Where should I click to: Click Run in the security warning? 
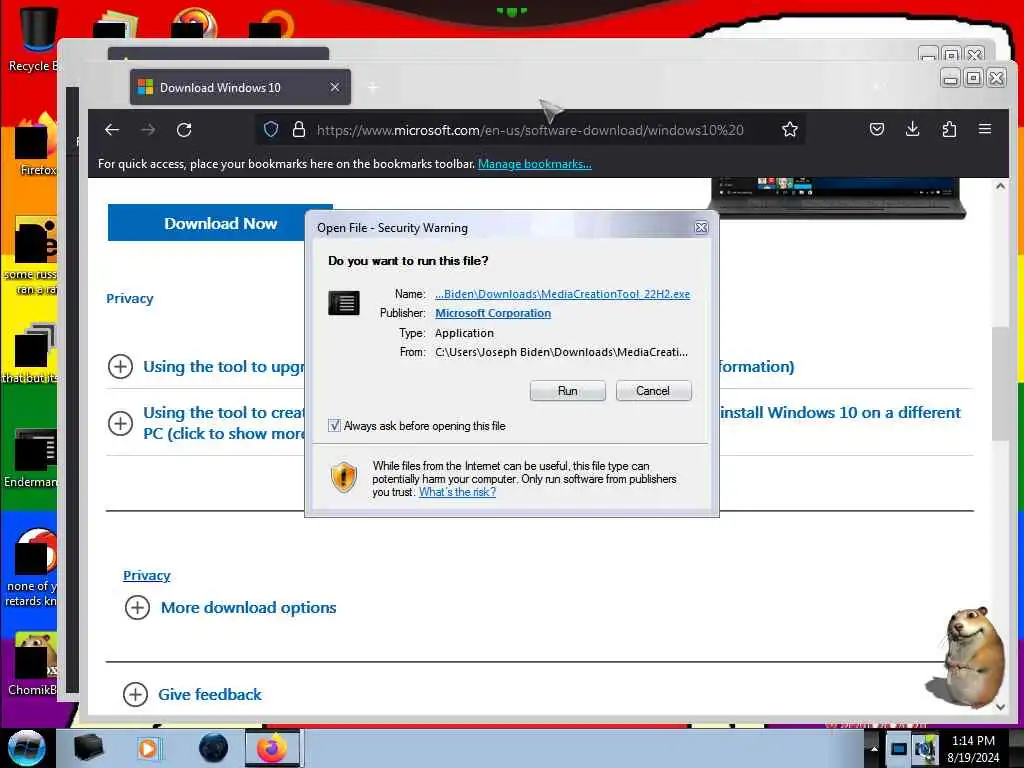click(x=568, y=391)
